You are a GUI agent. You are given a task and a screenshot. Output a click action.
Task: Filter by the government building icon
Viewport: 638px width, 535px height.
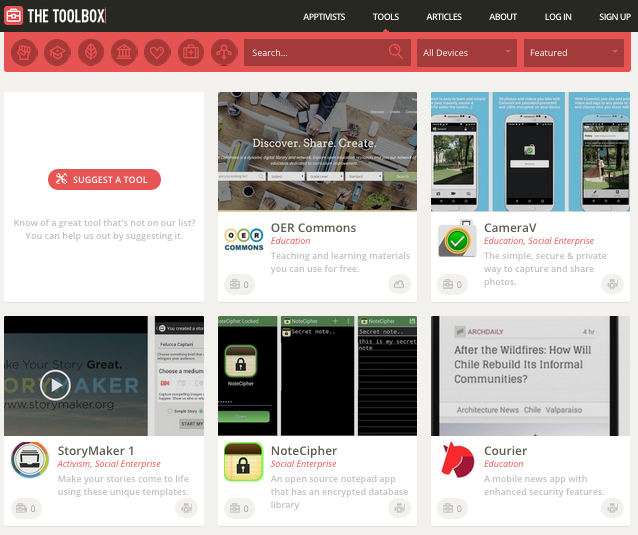(x=124, y=52)
